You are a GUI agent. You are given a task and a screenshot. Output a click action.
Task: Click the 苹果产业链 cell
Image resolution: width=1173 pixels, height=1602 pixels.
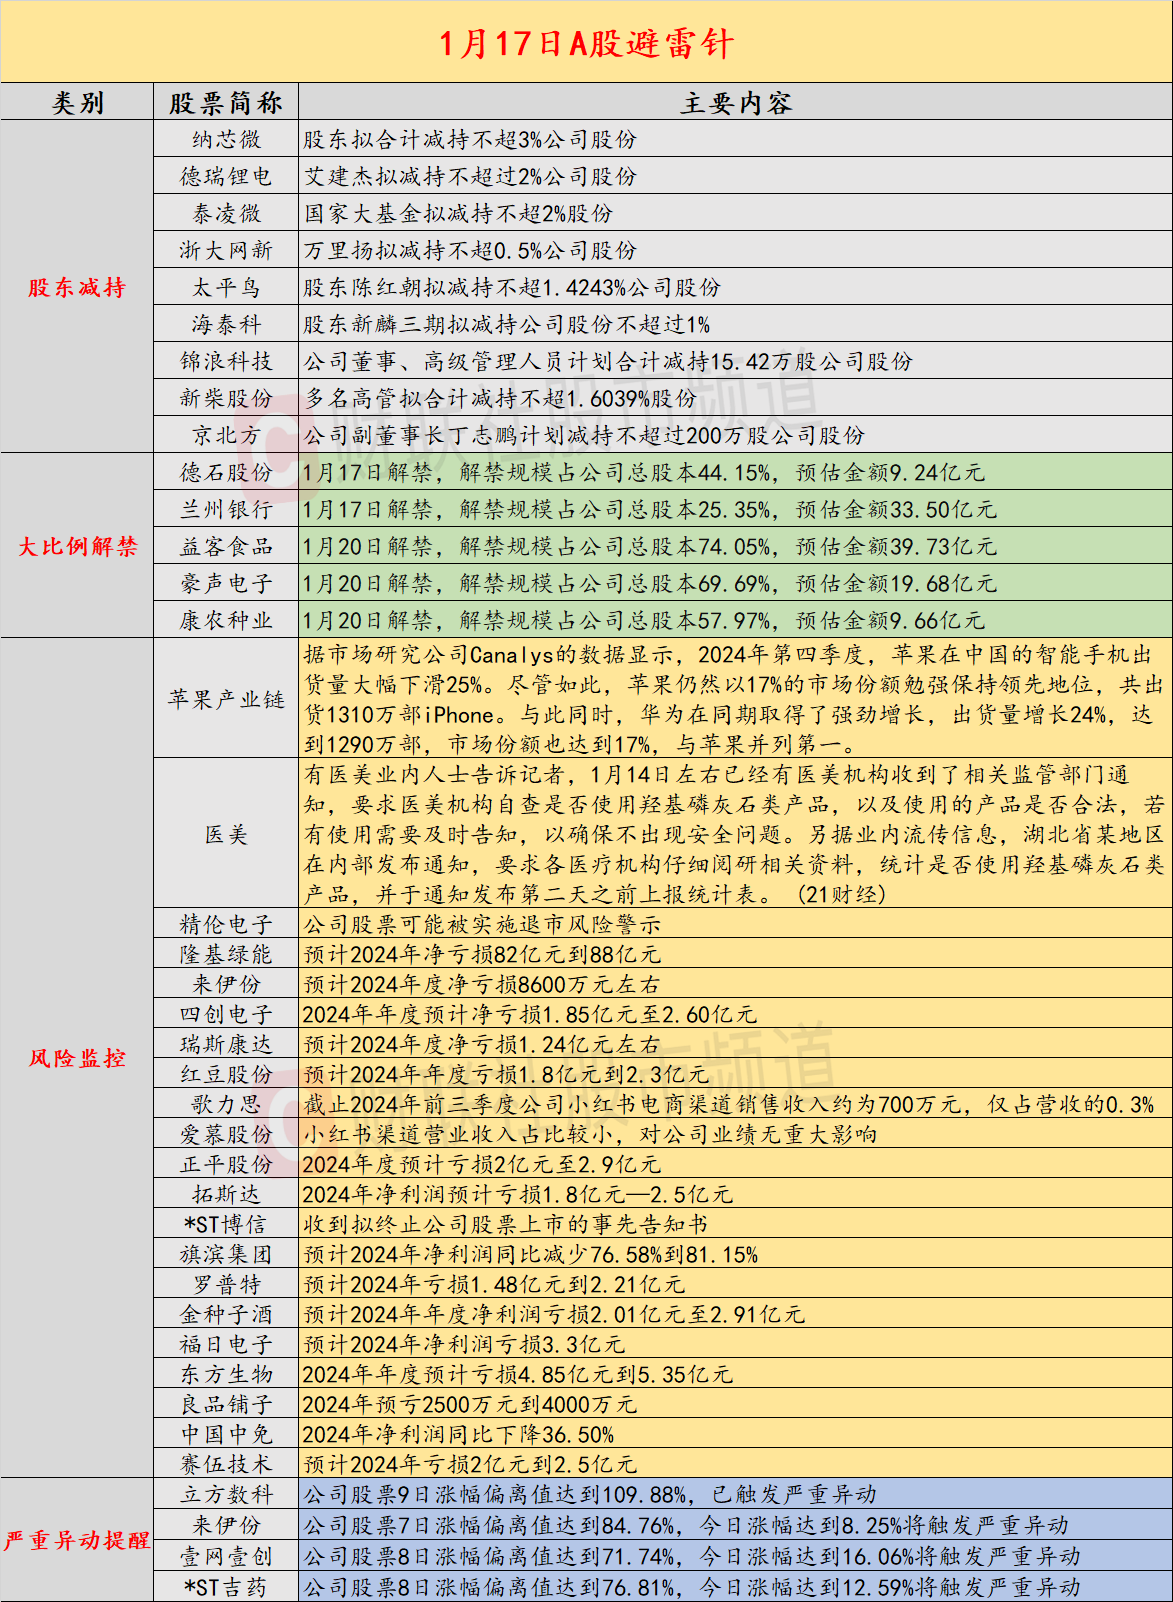(226, 699)
